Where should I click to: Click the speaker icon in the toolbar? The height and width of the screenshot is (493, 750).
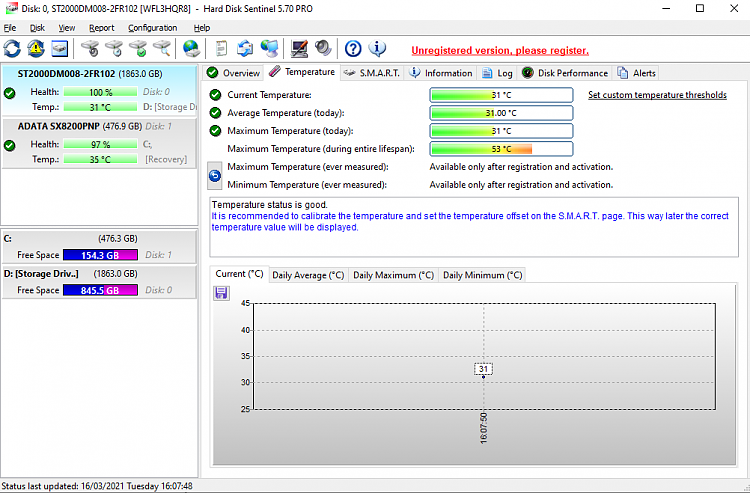(323, 48)
